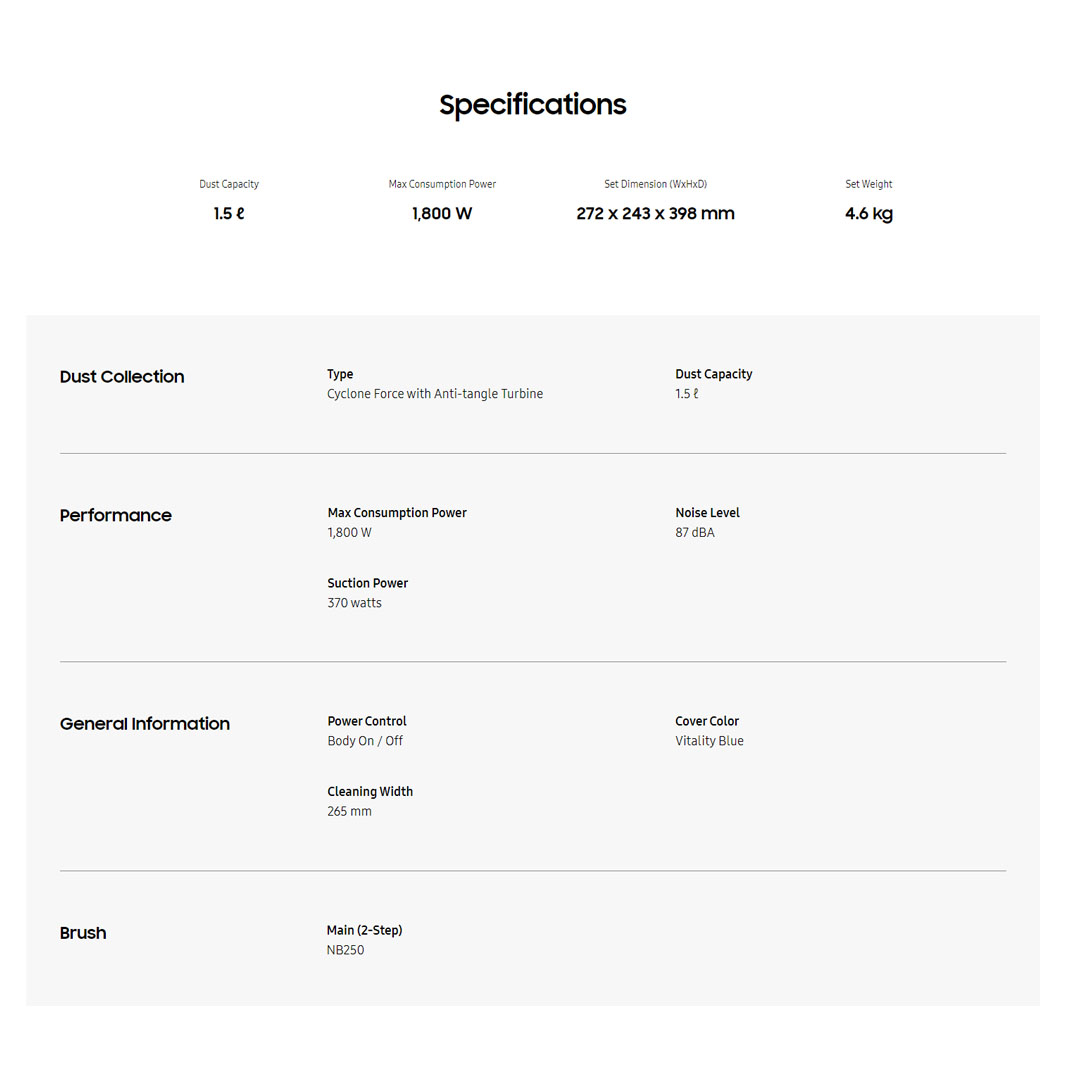
Task: Click the 4.6 kg set weight value
Action: tap(868, 214)
